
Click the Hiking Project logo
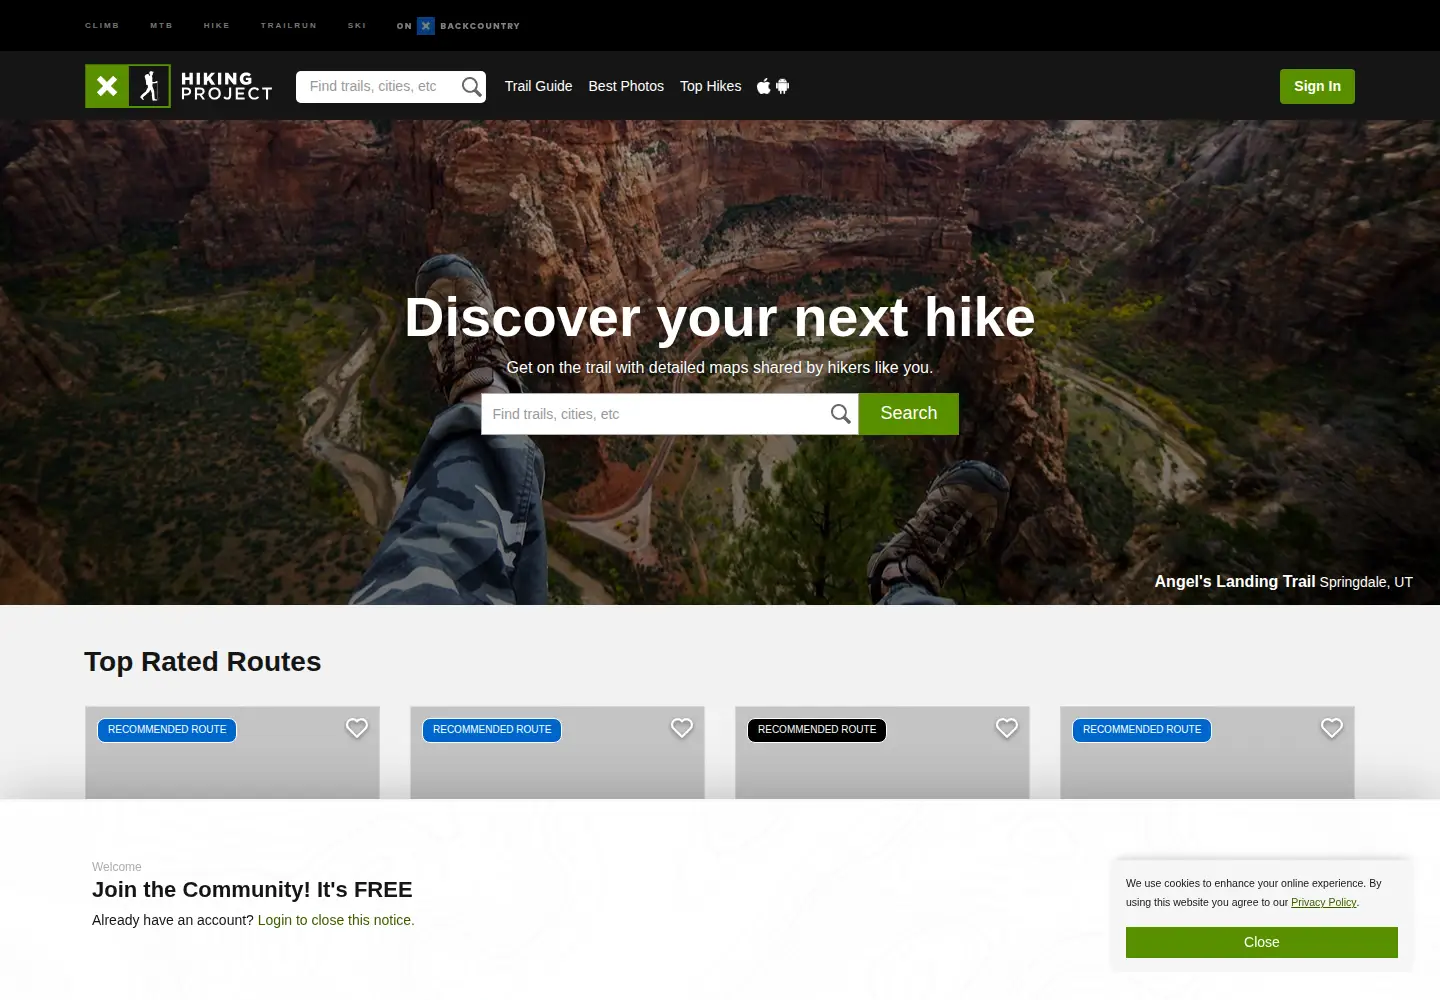[179, 86]
